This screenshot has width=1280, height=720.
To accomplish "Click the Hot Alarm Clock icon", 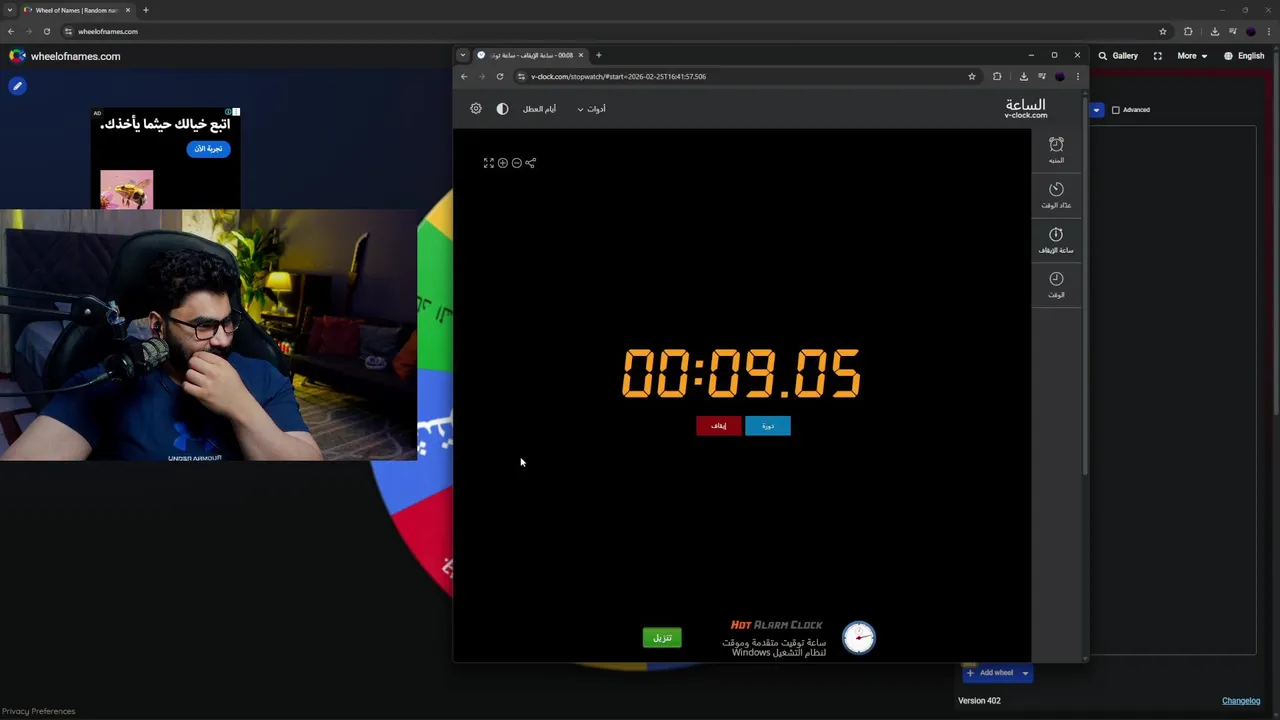I will 859,637.
